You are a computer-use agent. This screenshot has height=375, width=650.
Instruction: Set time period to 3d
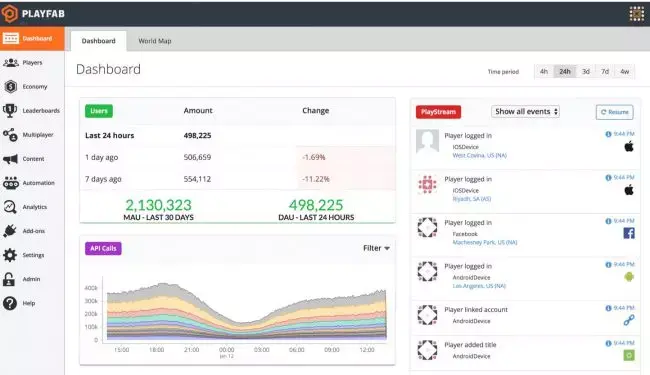[586, 72]
